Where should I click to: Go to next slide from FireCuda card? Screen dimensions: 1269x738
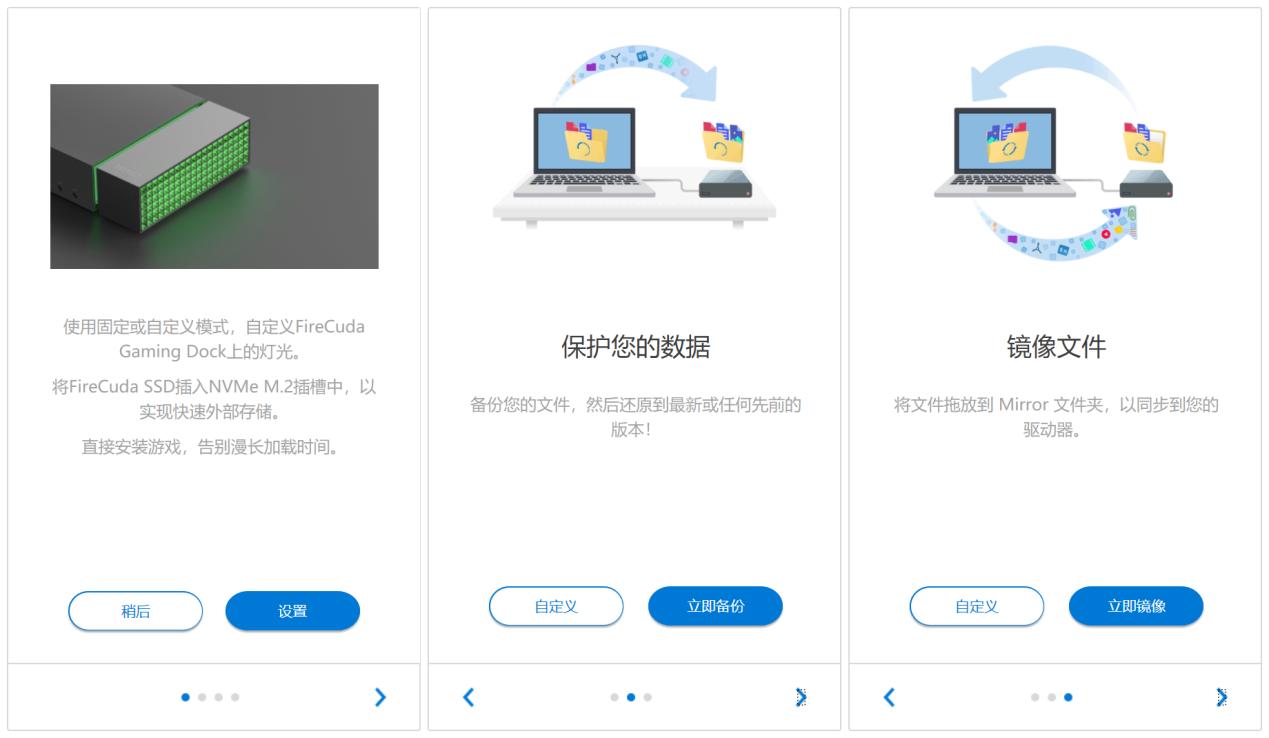(x=379, y=697)
